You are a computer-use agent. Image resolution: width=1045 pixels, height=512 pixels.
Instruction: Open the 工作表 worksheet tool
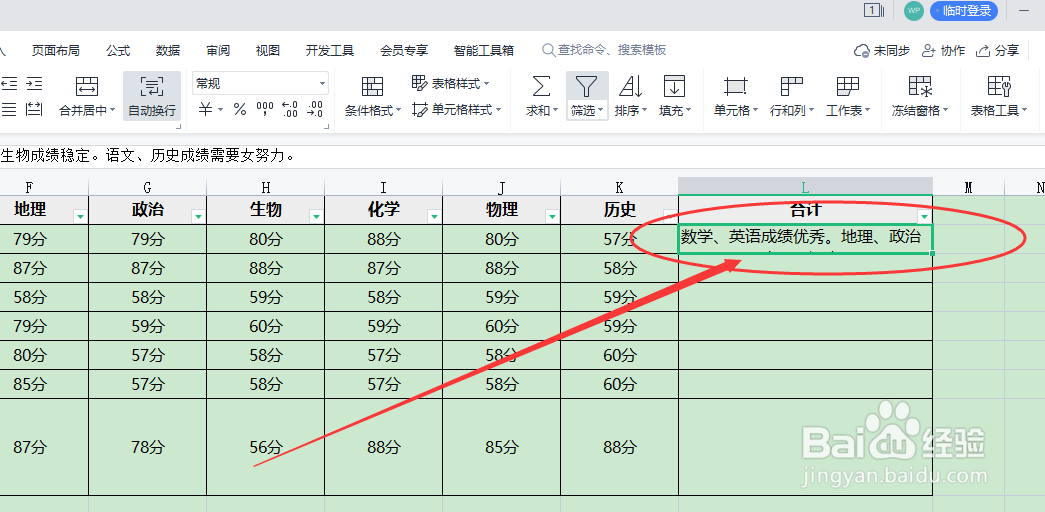point(848,96)
